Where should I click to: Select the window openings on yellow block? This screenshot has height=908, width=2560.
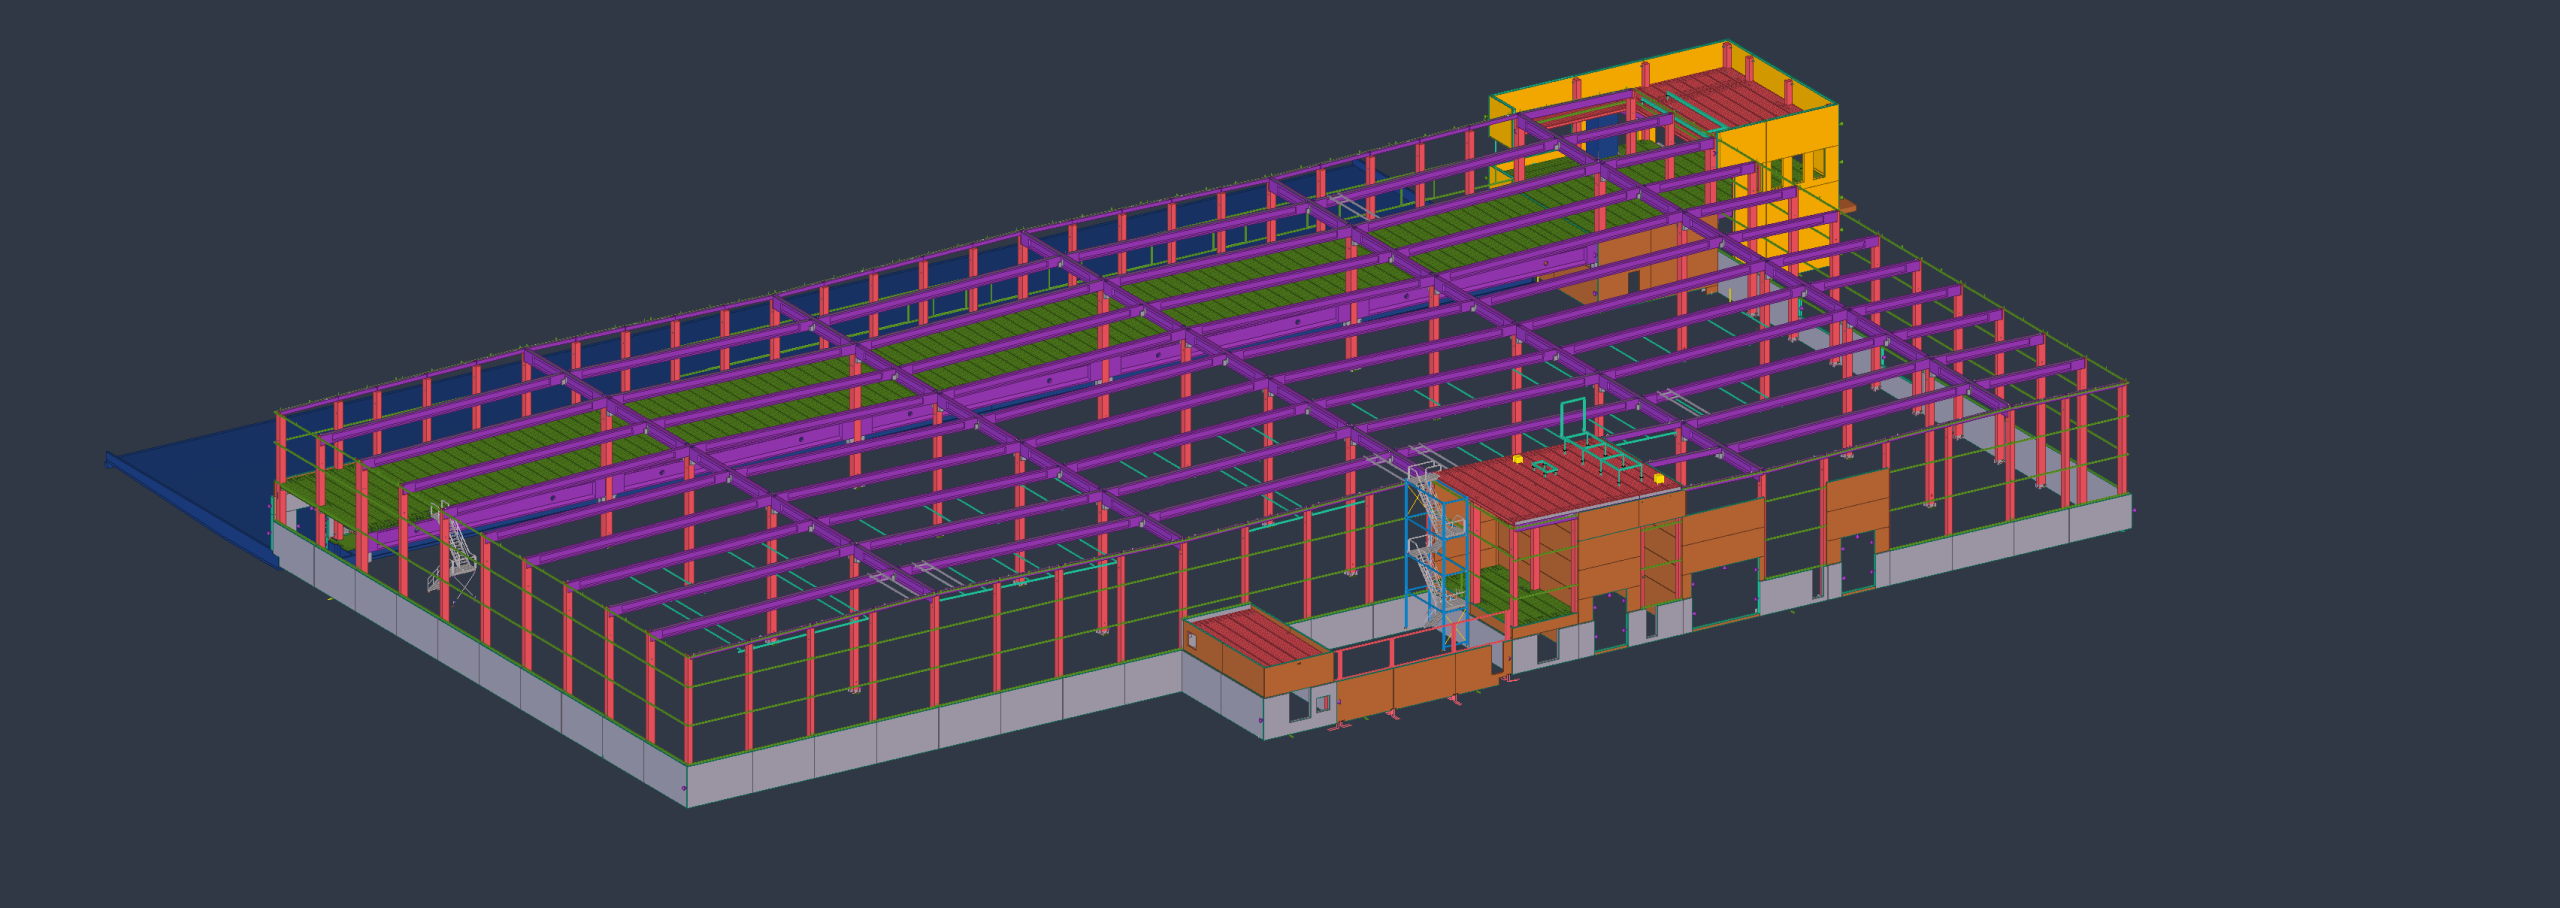(x=1798, y=166)
